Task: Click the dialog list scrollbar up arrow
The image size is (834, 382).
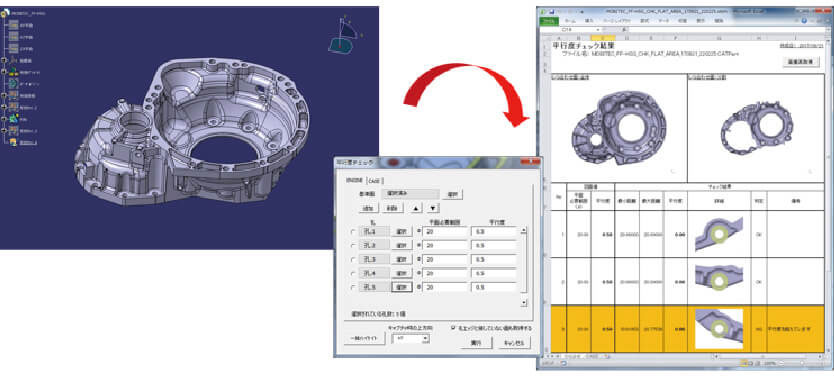Action: click(524, 231)
